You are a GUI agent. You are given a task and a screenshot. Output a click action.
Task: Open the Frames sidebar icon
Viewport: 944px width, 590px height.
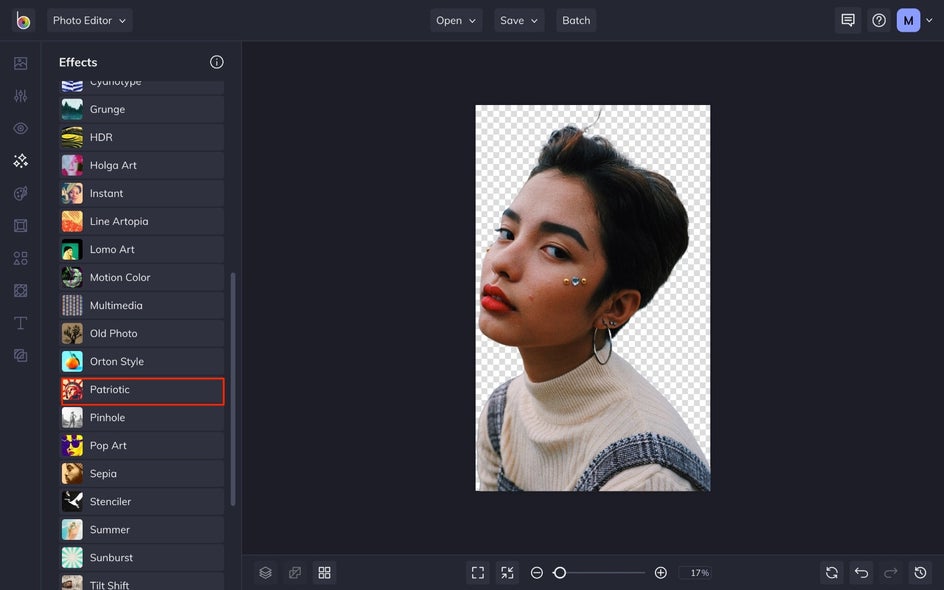coord(20,226)
